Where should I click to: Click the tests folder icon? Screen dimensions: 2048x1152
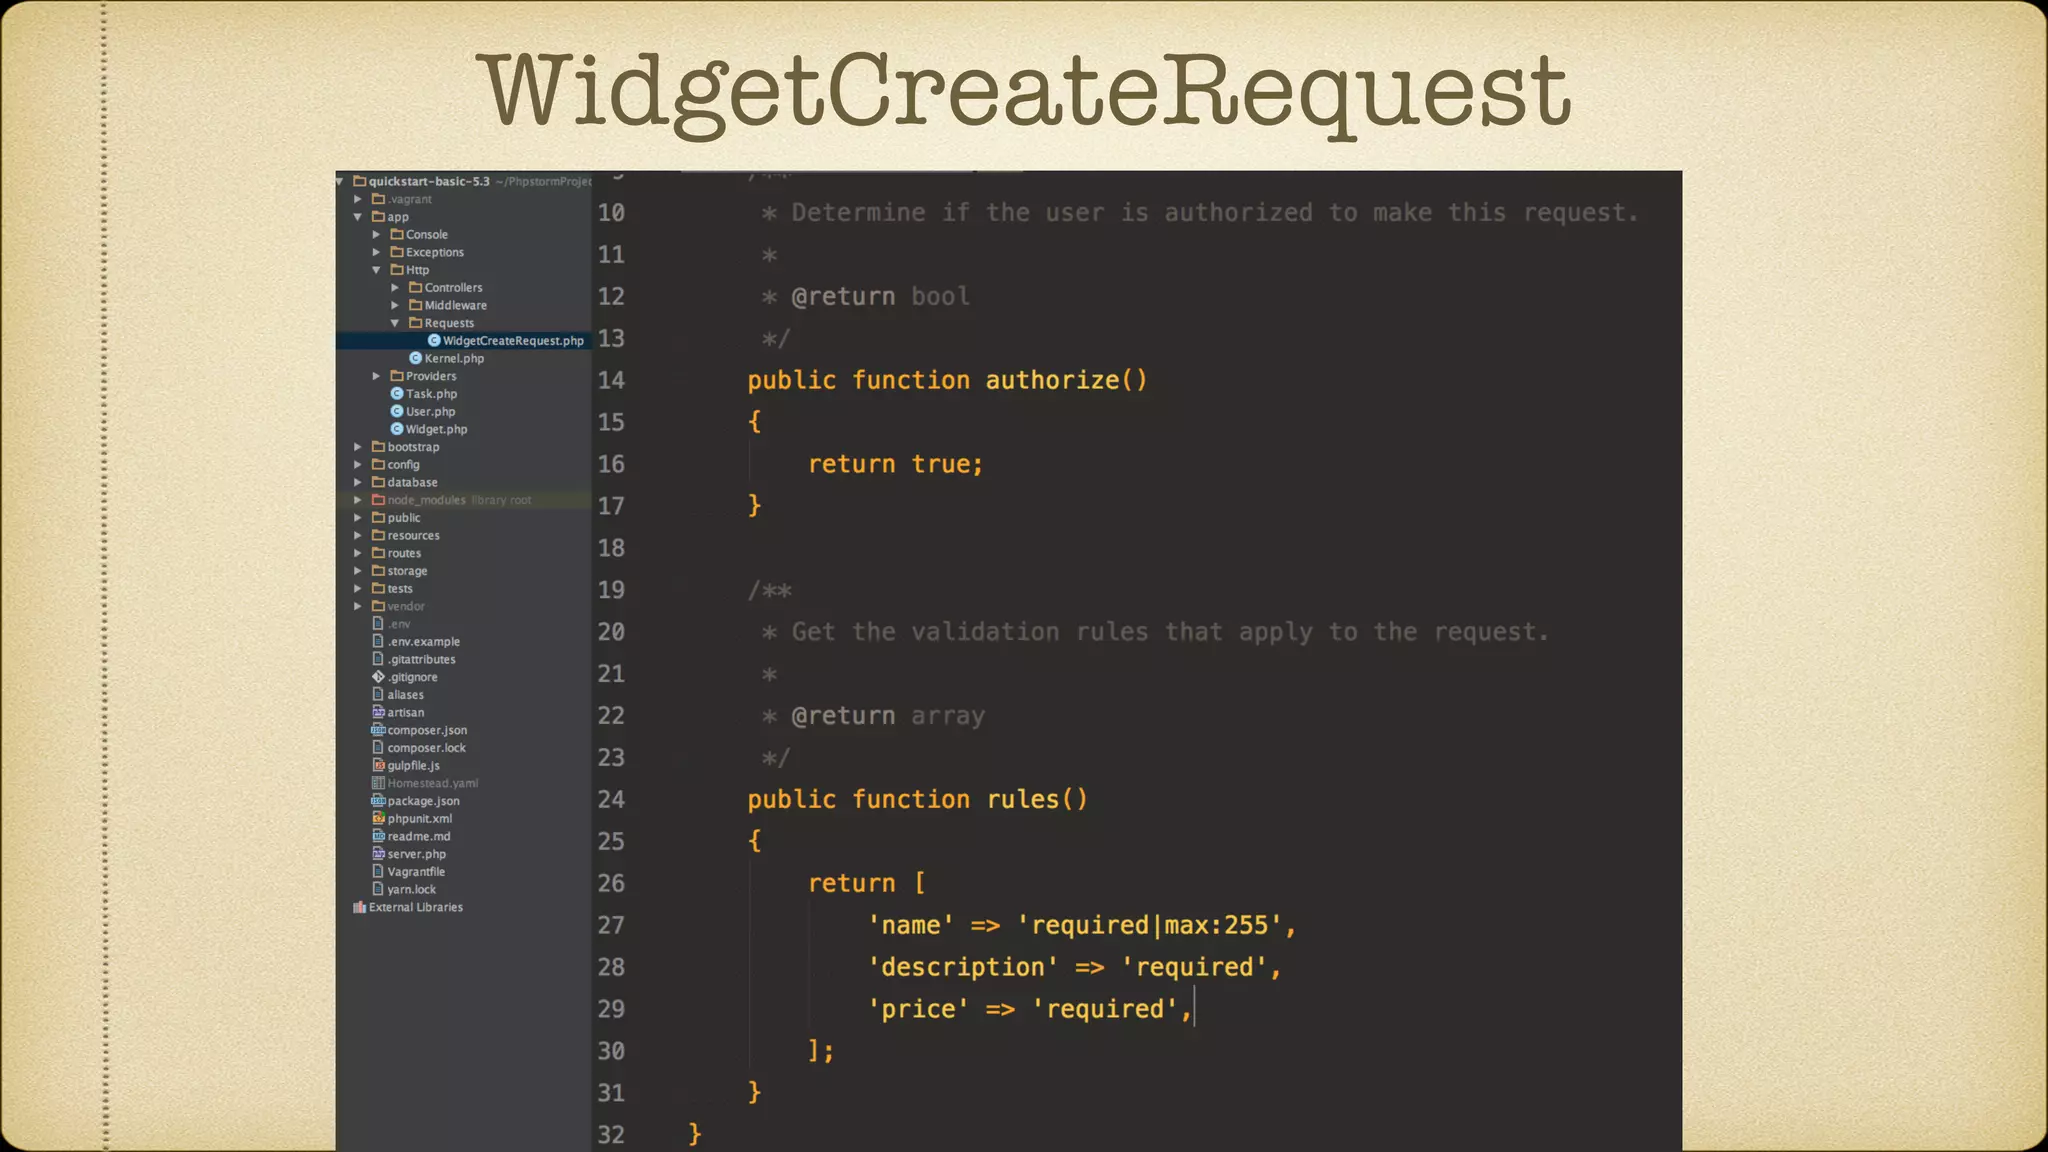click(x=378, y=588)
